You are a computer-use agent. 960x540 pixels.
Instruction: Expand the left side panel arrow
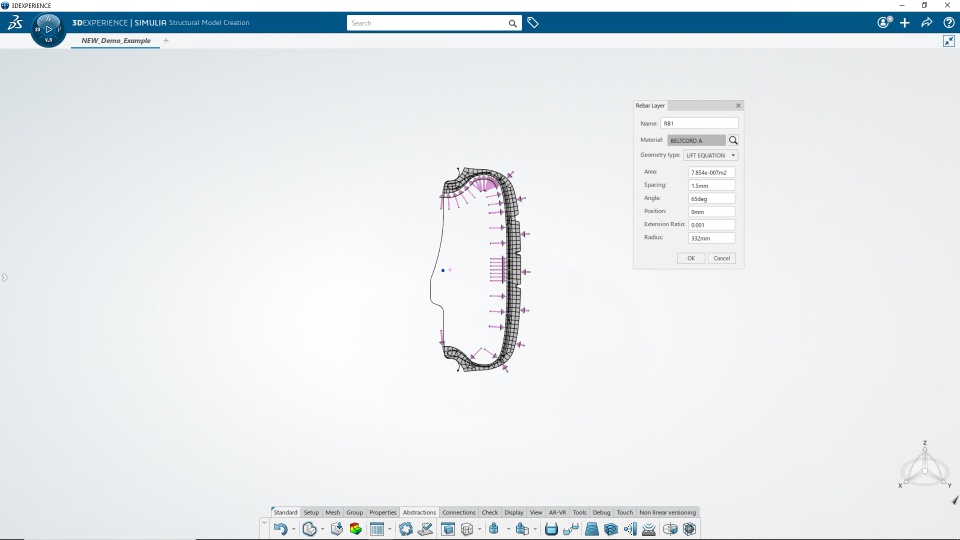[x=4, y=277]
